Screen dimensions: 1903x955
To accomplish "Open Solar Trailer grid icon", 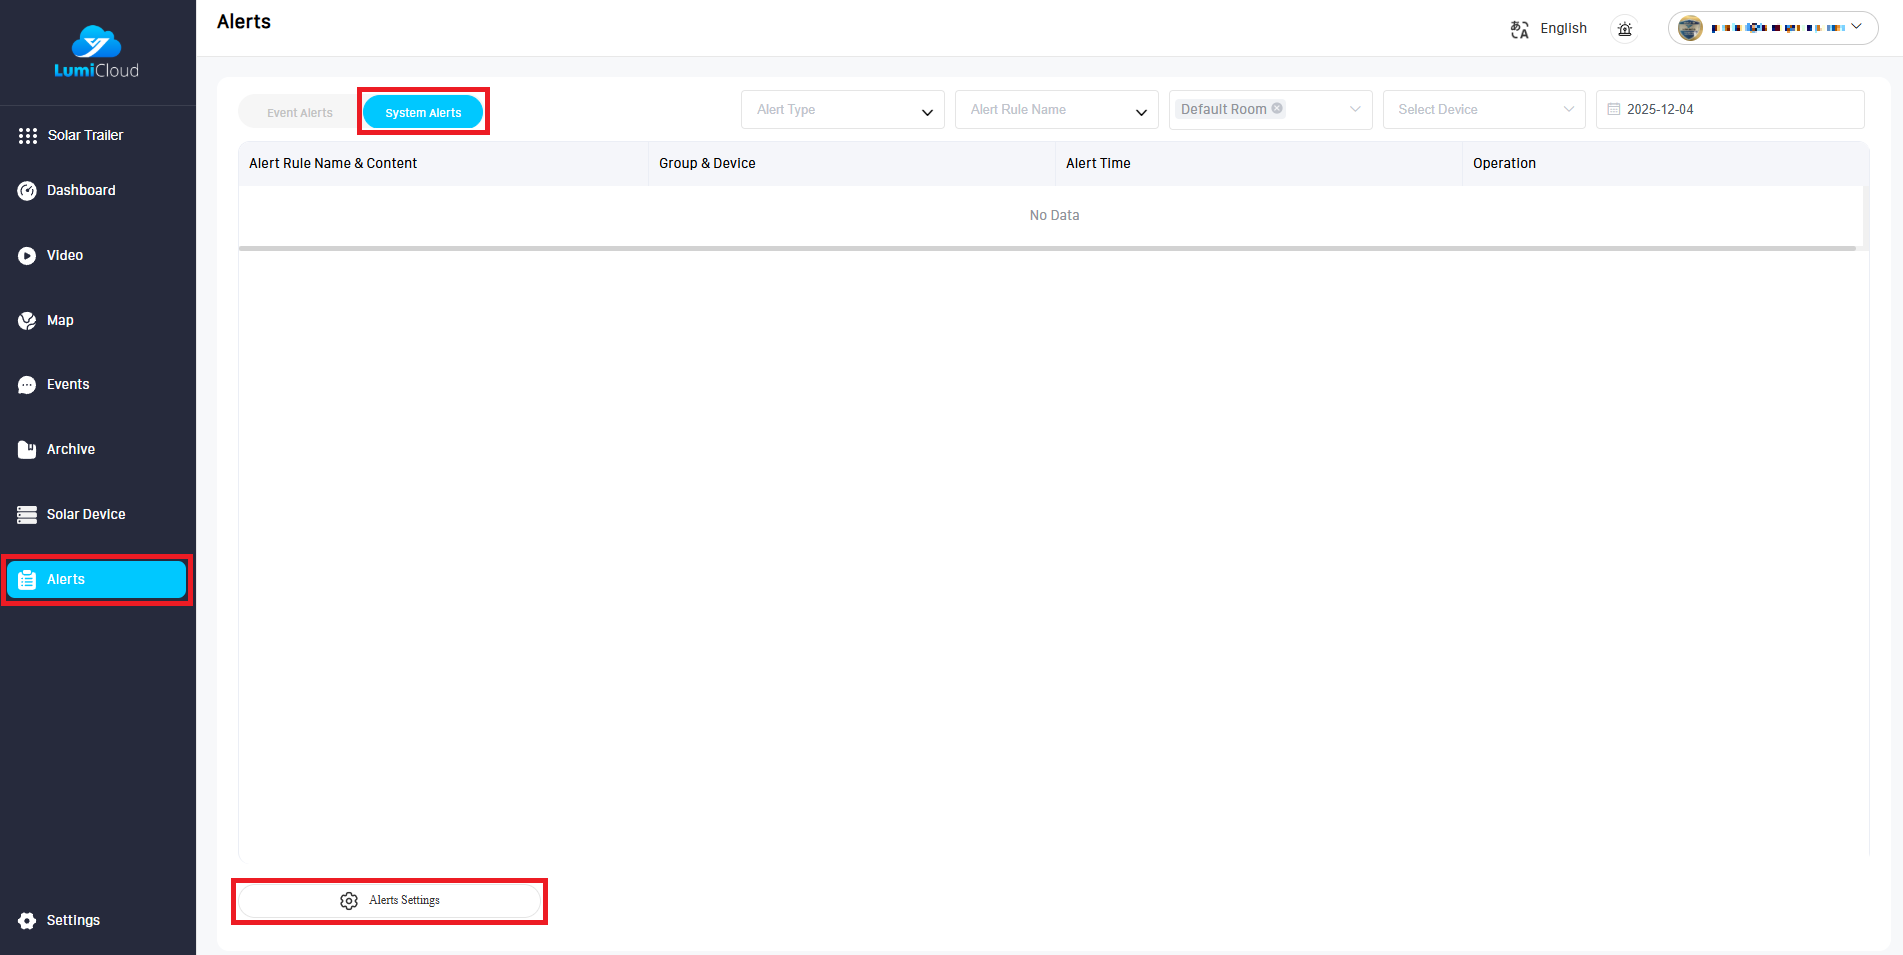I will click(x=28, y=136).
